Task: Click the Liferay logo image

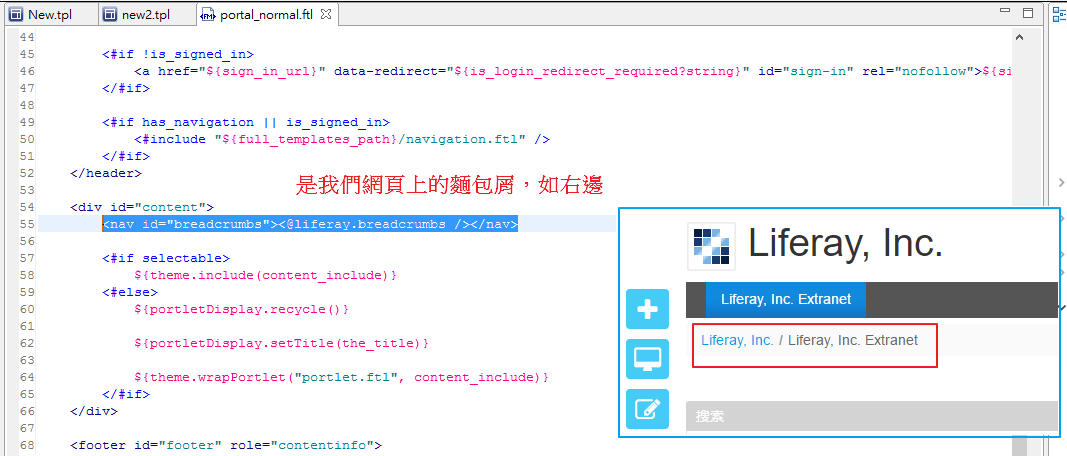Action: tap(711, 246)
